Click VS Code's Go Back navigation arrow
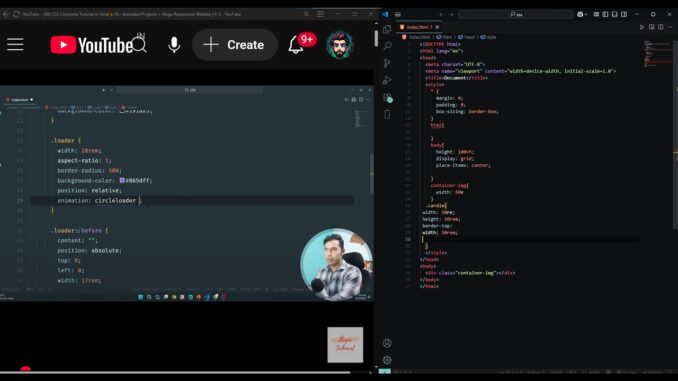The image size is (678, 381). pos(441,14)
